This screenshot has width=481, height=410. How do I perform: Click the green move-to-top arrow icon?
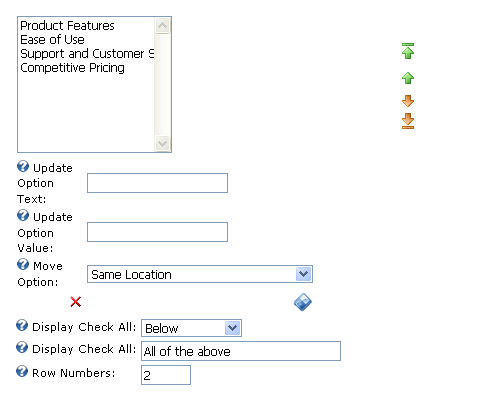[408, 51]
